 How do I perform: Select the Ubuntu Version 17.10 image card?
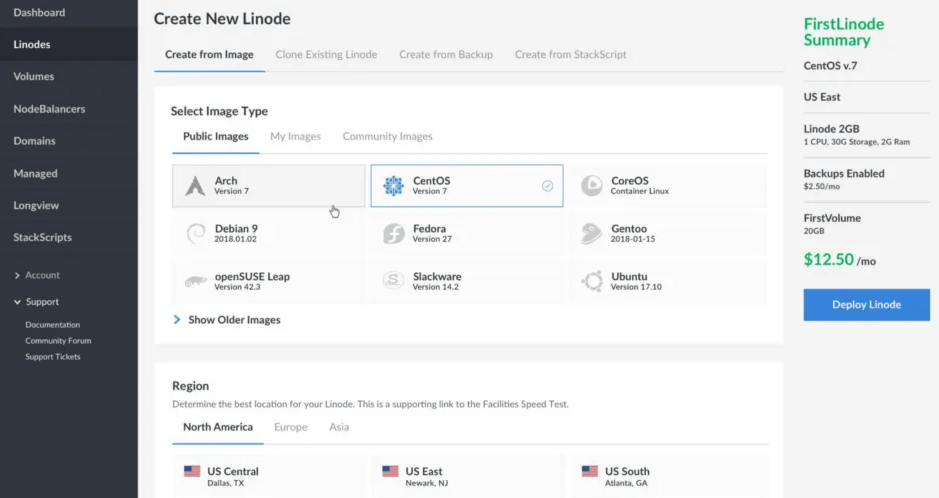pyautogui.click(x=668, y=281)
